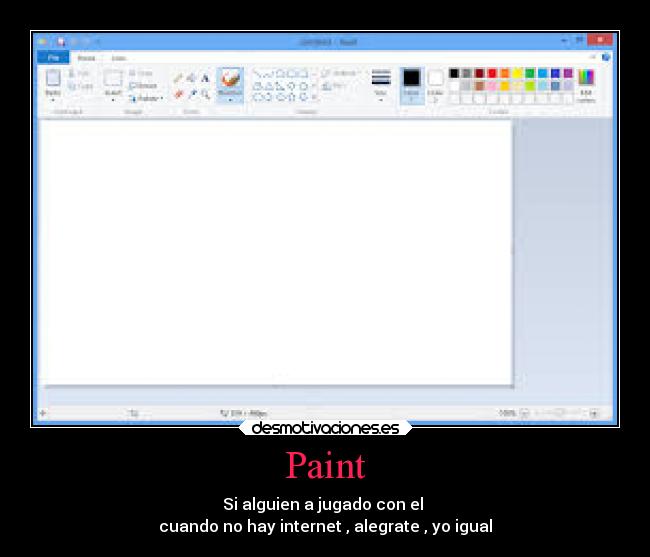Open the shape Outline dropdown
The height and width of the screenshot is (557, 650).
(x=340, y=73)
